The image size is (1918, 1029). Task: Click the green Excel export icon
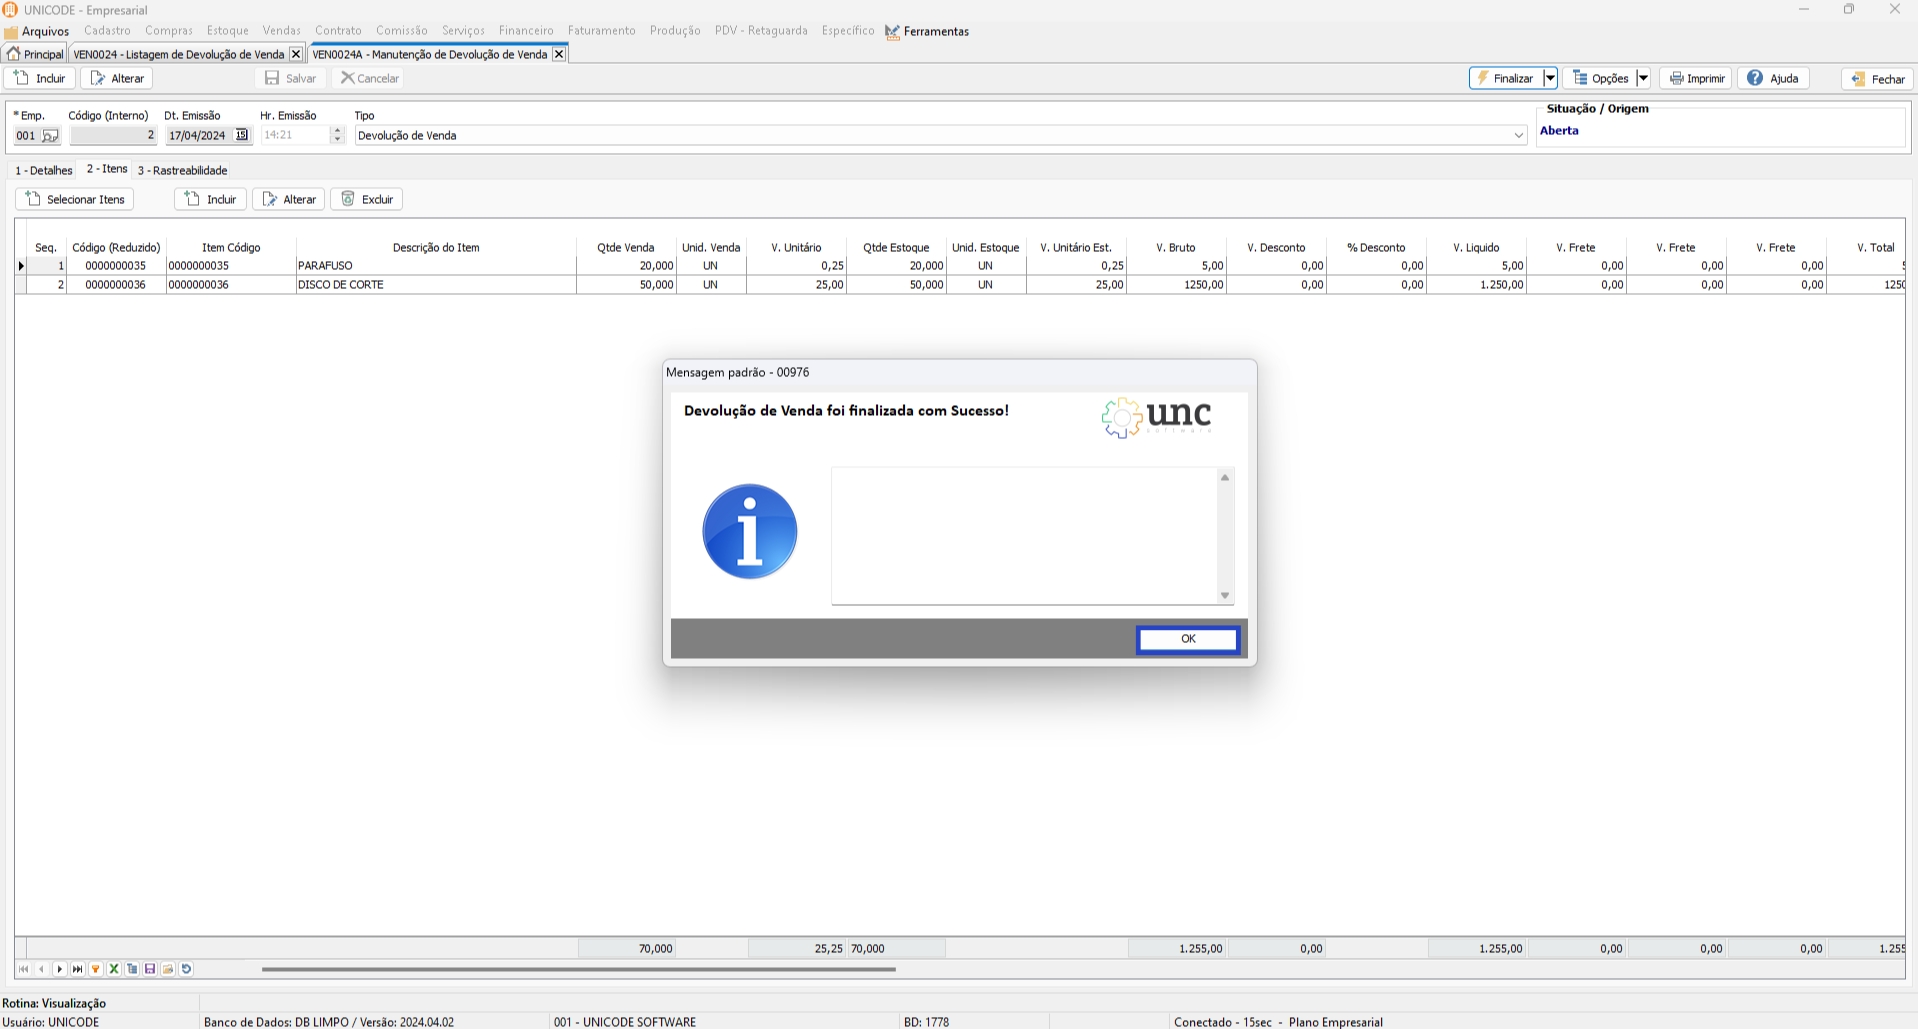114,969
